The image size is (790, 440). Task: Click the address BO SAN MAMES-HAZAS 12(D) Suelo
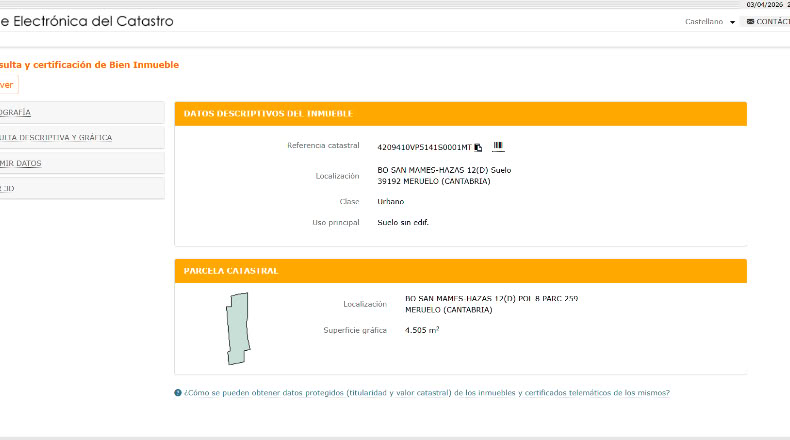coord(444,170)
